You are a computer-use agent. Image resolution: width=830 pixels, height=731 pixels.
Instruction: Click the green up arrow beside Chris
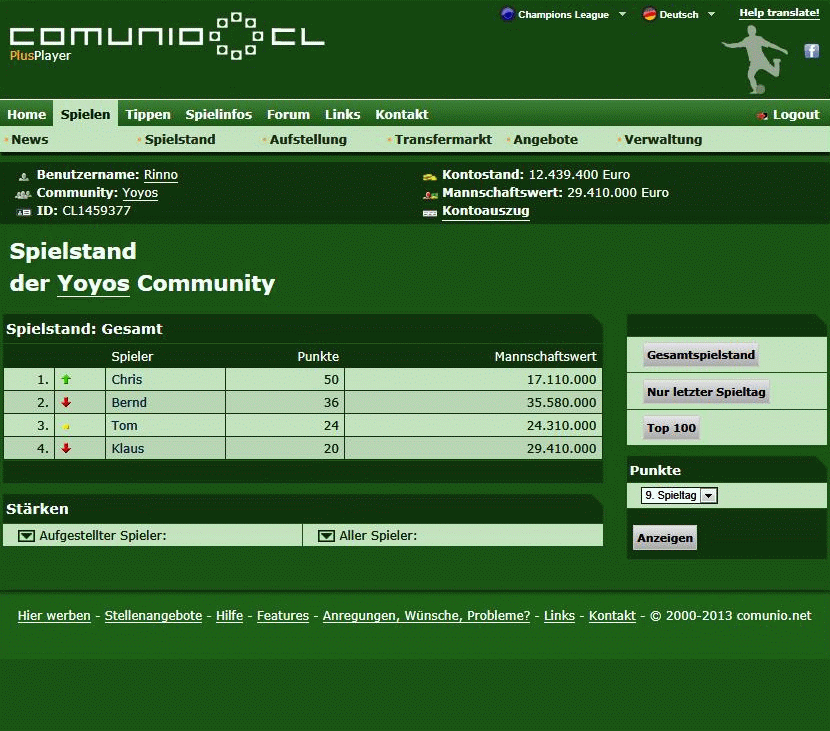click(67, 380)
